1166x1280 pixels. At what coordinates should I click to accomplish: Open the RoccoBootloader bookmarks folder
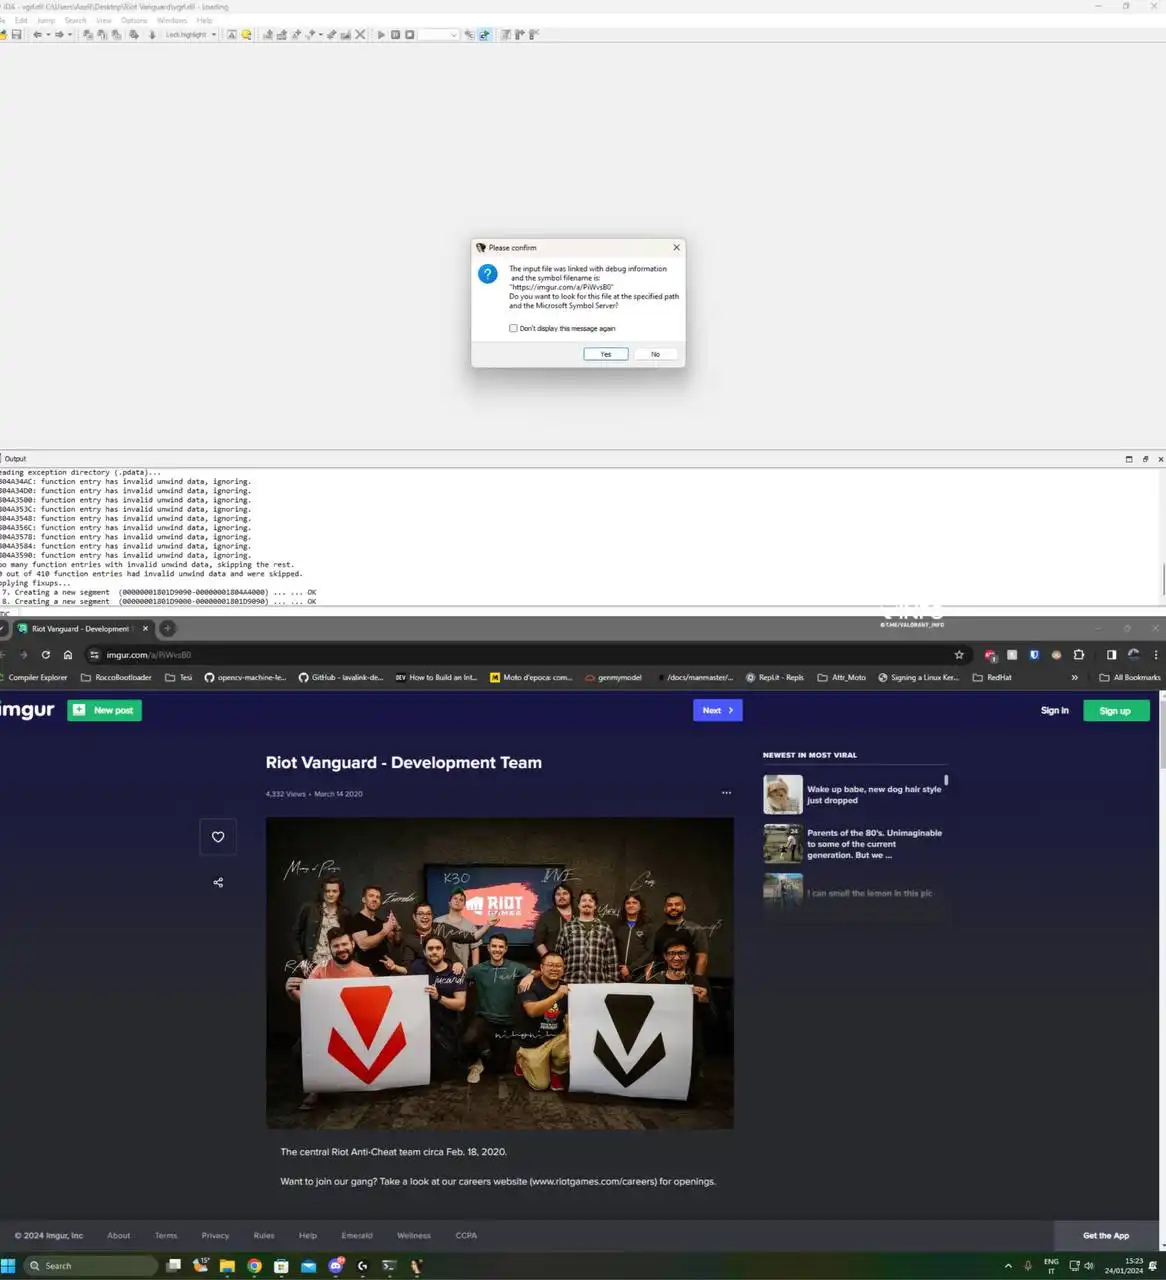(x=116, y=677)
